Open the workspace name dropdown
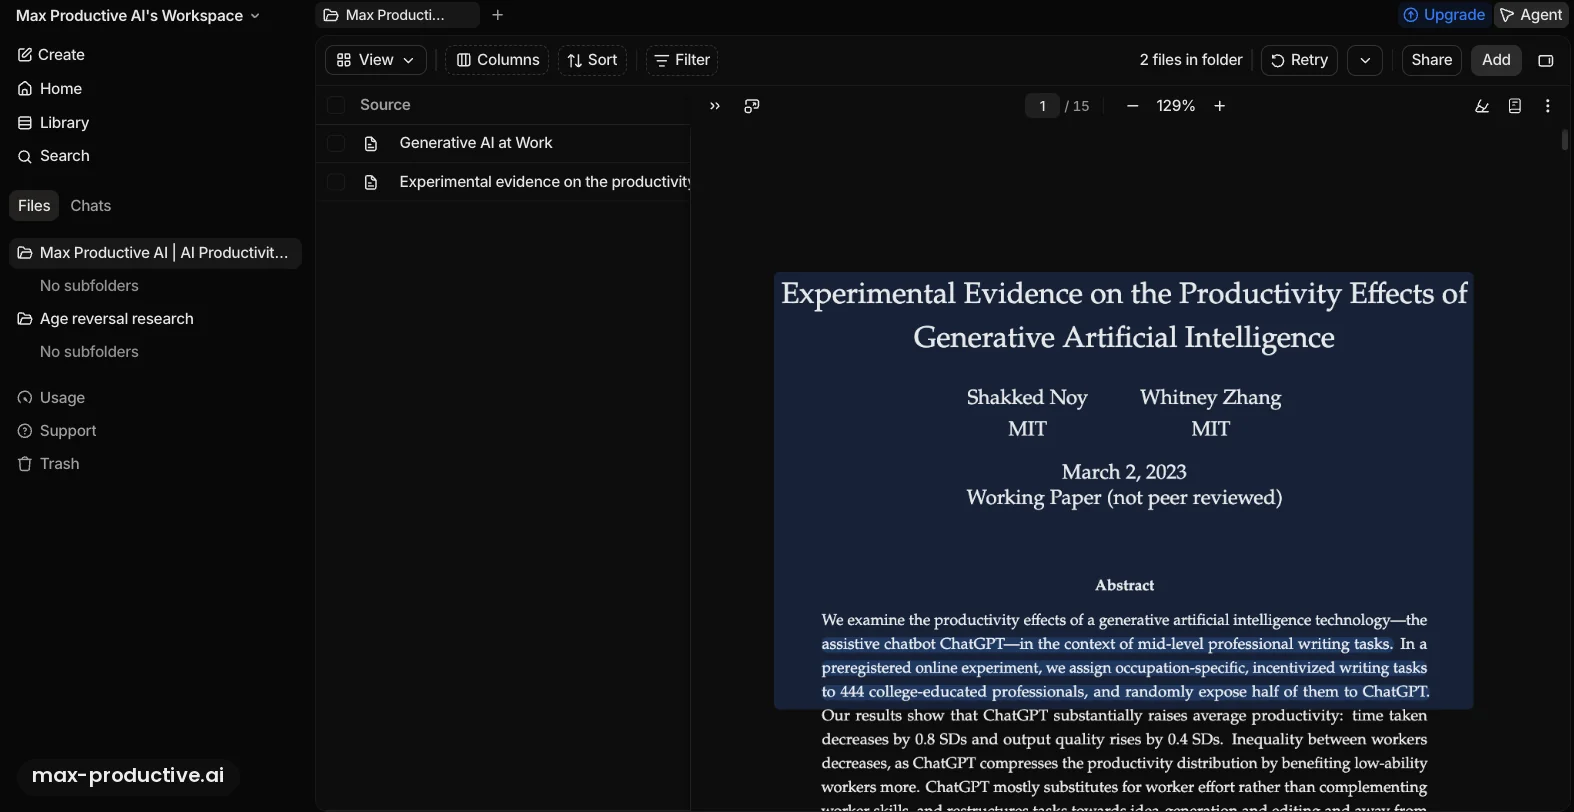This screenshot has height=812, width=1574. tap(138, 16)
